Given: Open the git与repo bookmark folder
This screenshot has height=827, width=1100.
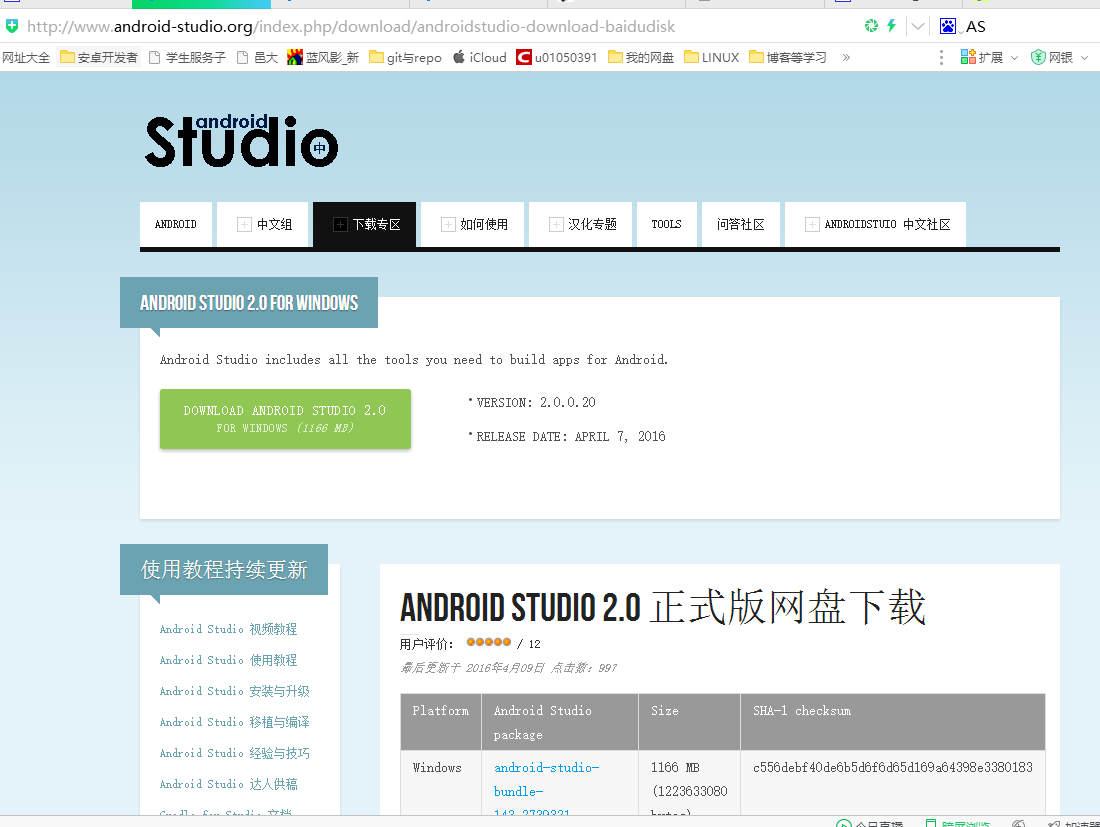Looking at the screenshot, I should (x=405, y=58).
